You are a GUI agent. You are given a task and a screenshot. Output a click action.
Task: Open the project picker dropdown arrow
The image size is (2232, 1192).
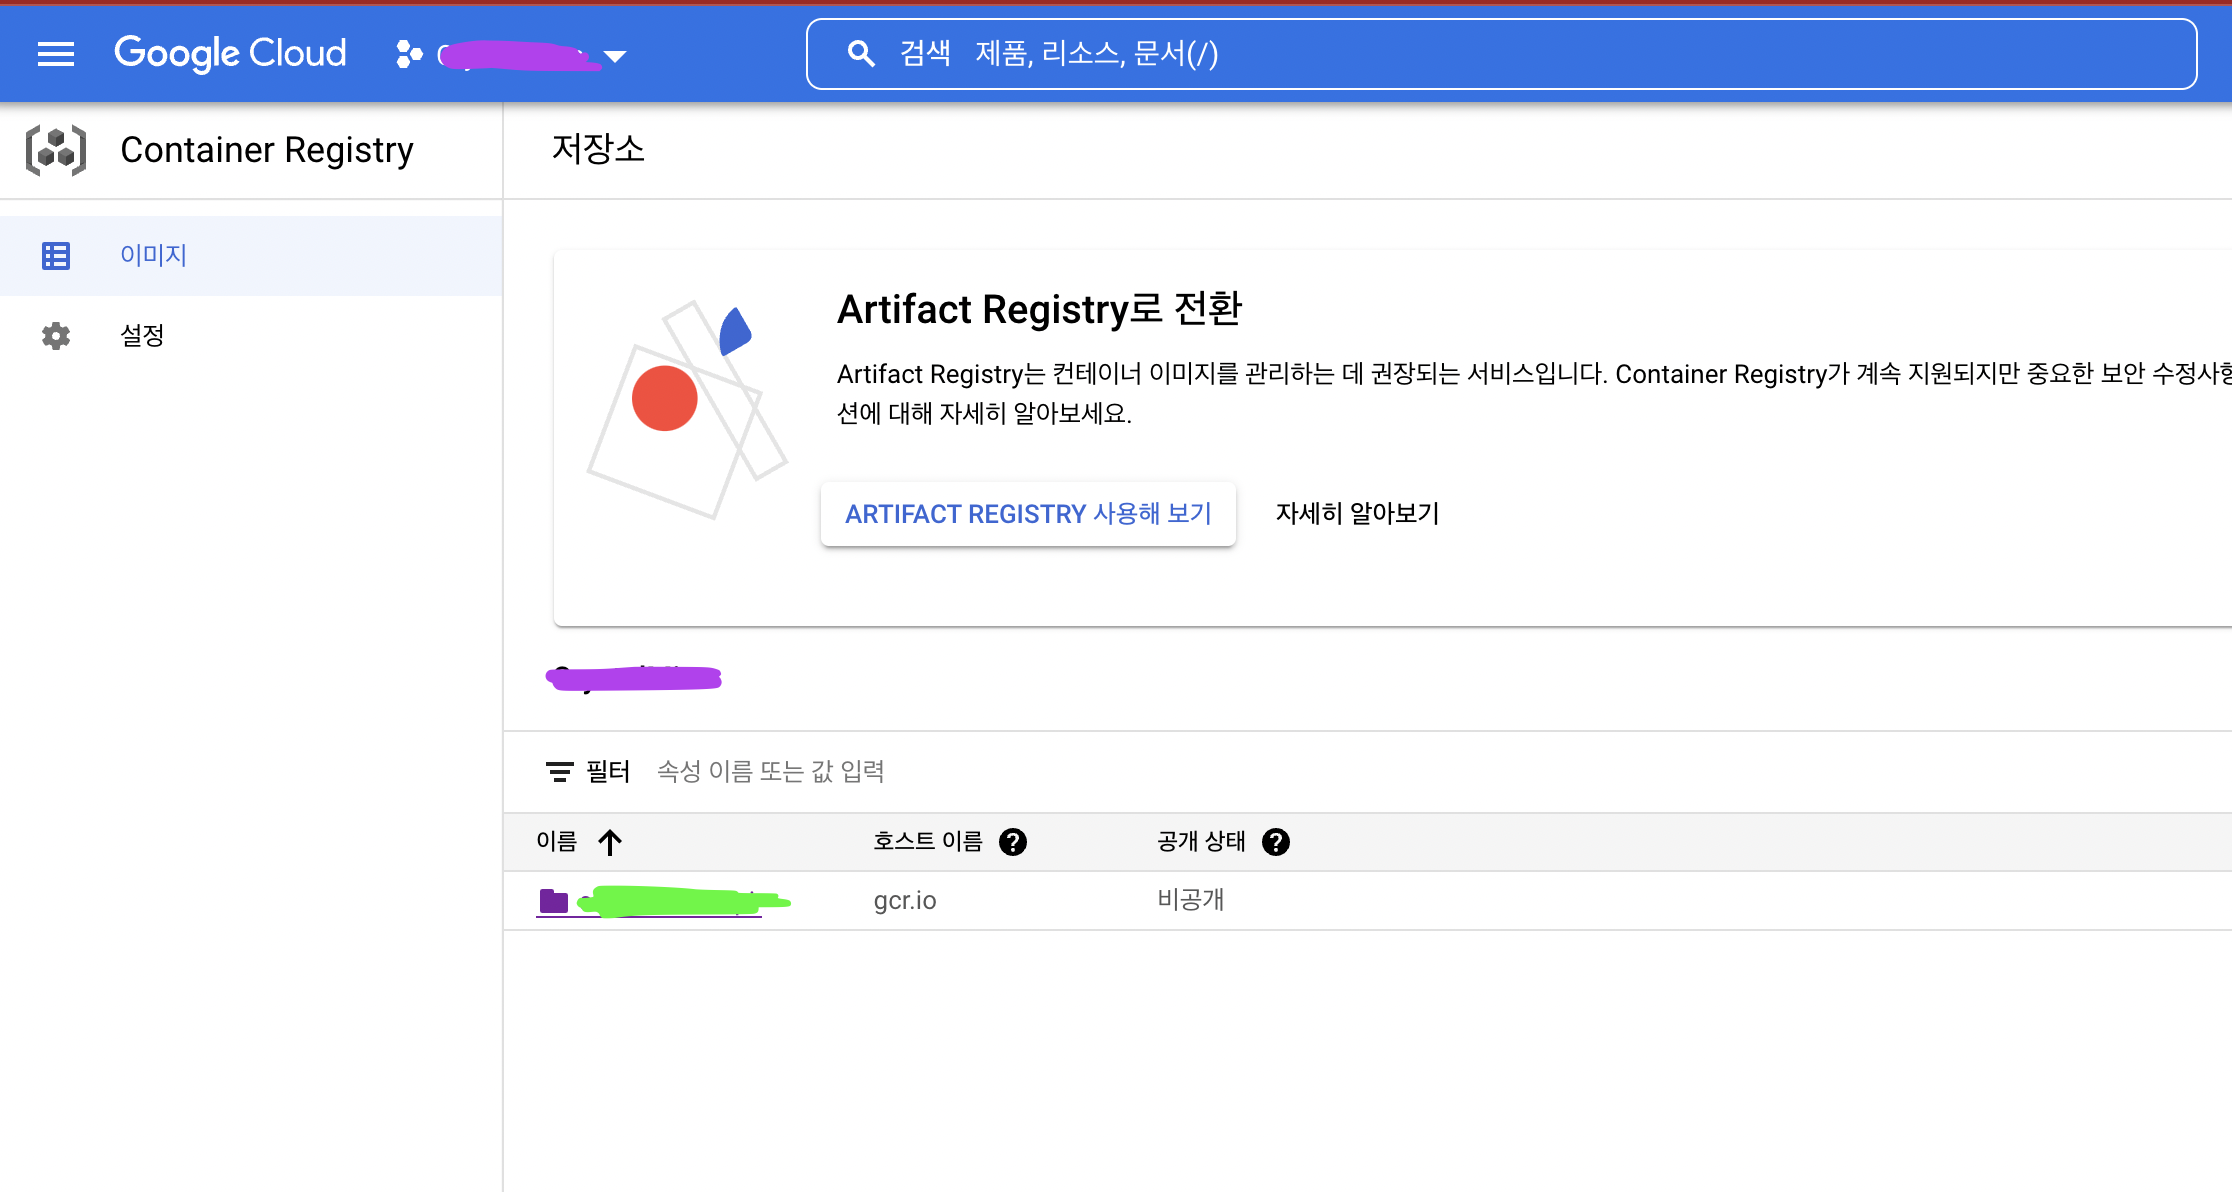[x=615, y=57]
